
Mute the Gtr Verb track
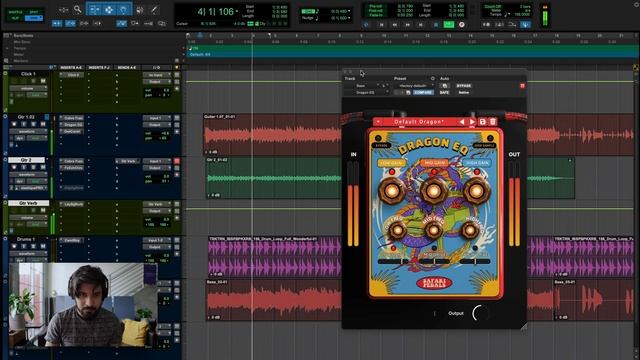point(43,210)
